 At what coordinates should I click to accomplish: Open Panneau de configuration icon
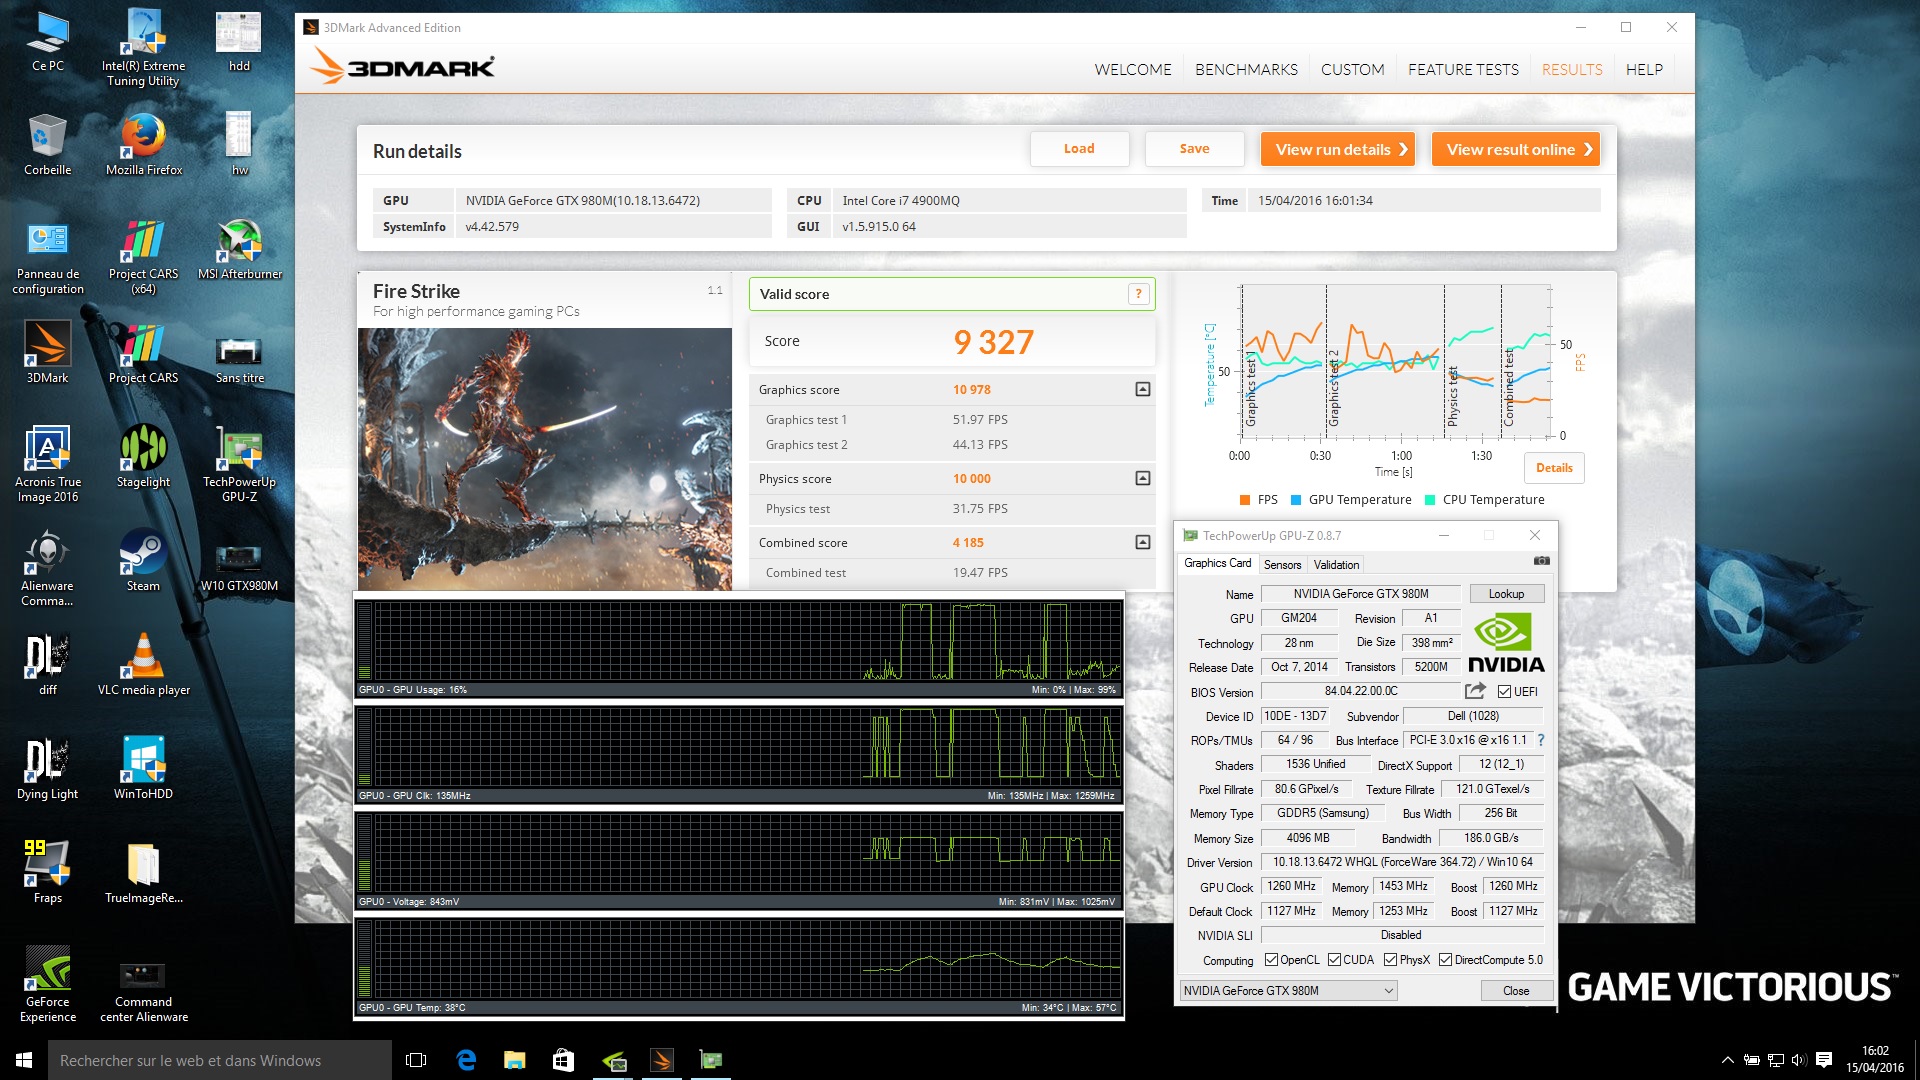(47, 257)
